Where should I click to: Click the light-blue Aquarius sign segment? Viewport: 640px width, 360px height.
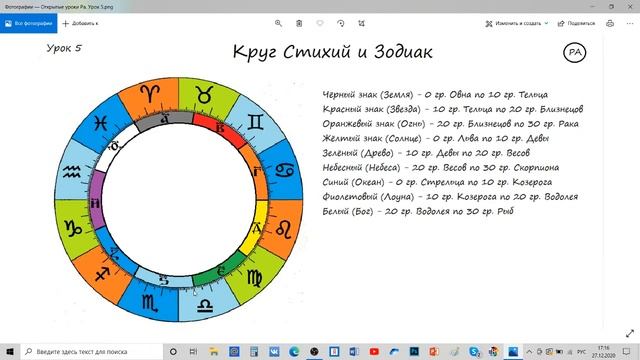[72, 172]
